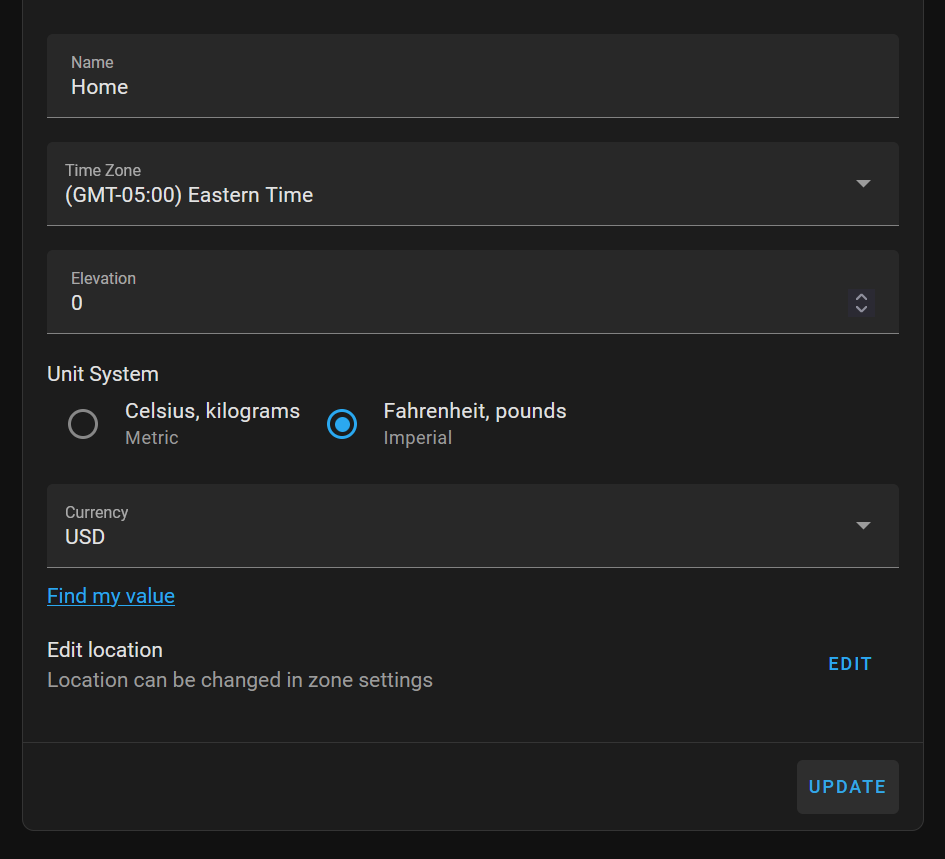The width and height of the screenshot is (945, 859).
Task: Expand the Currency dropdown
Action: pyautogui.click(x=473, y=526)
